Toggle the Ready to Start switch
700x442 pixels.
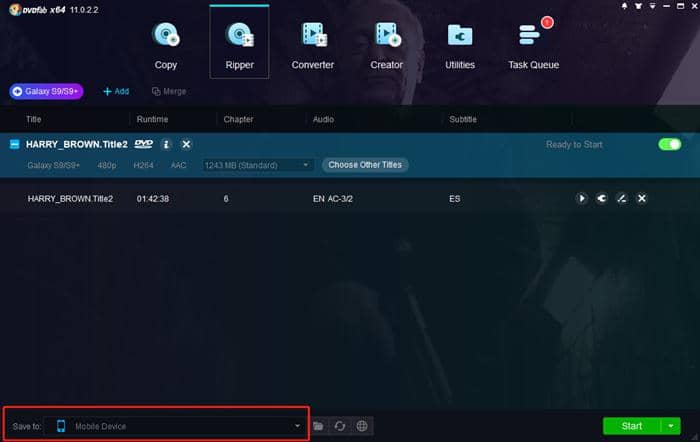point(670,144)
